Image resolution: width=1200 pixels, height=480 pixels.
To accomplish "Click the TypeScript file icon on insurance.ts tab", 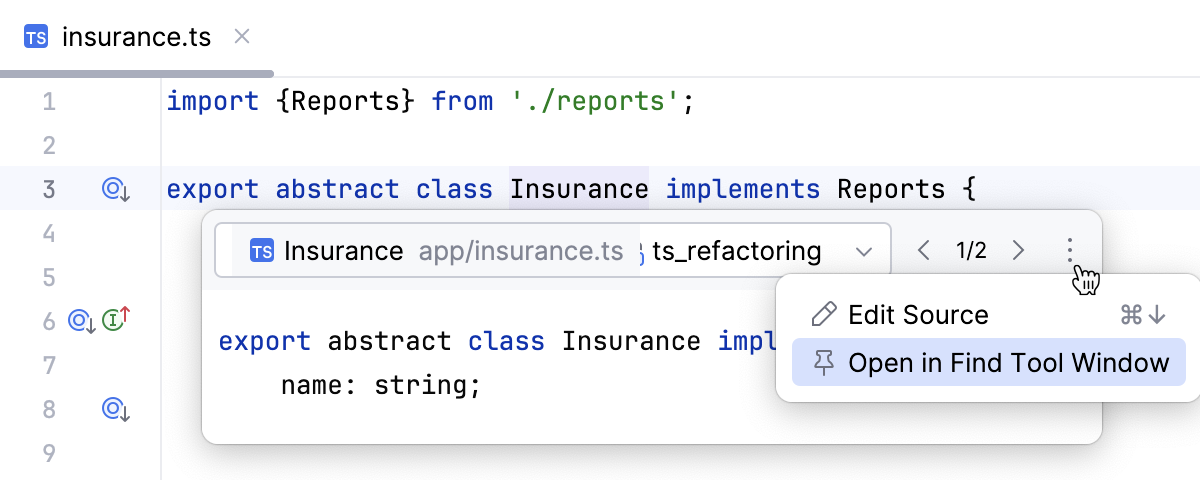I will click(36, 38).
